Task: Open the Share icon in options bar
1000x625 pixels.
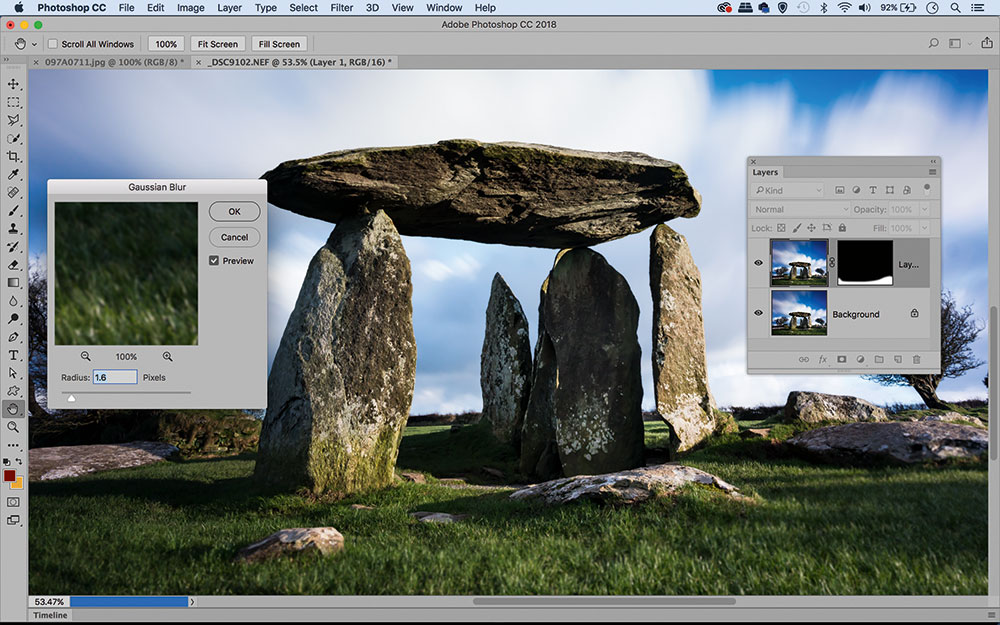Action: click(987, 43)
